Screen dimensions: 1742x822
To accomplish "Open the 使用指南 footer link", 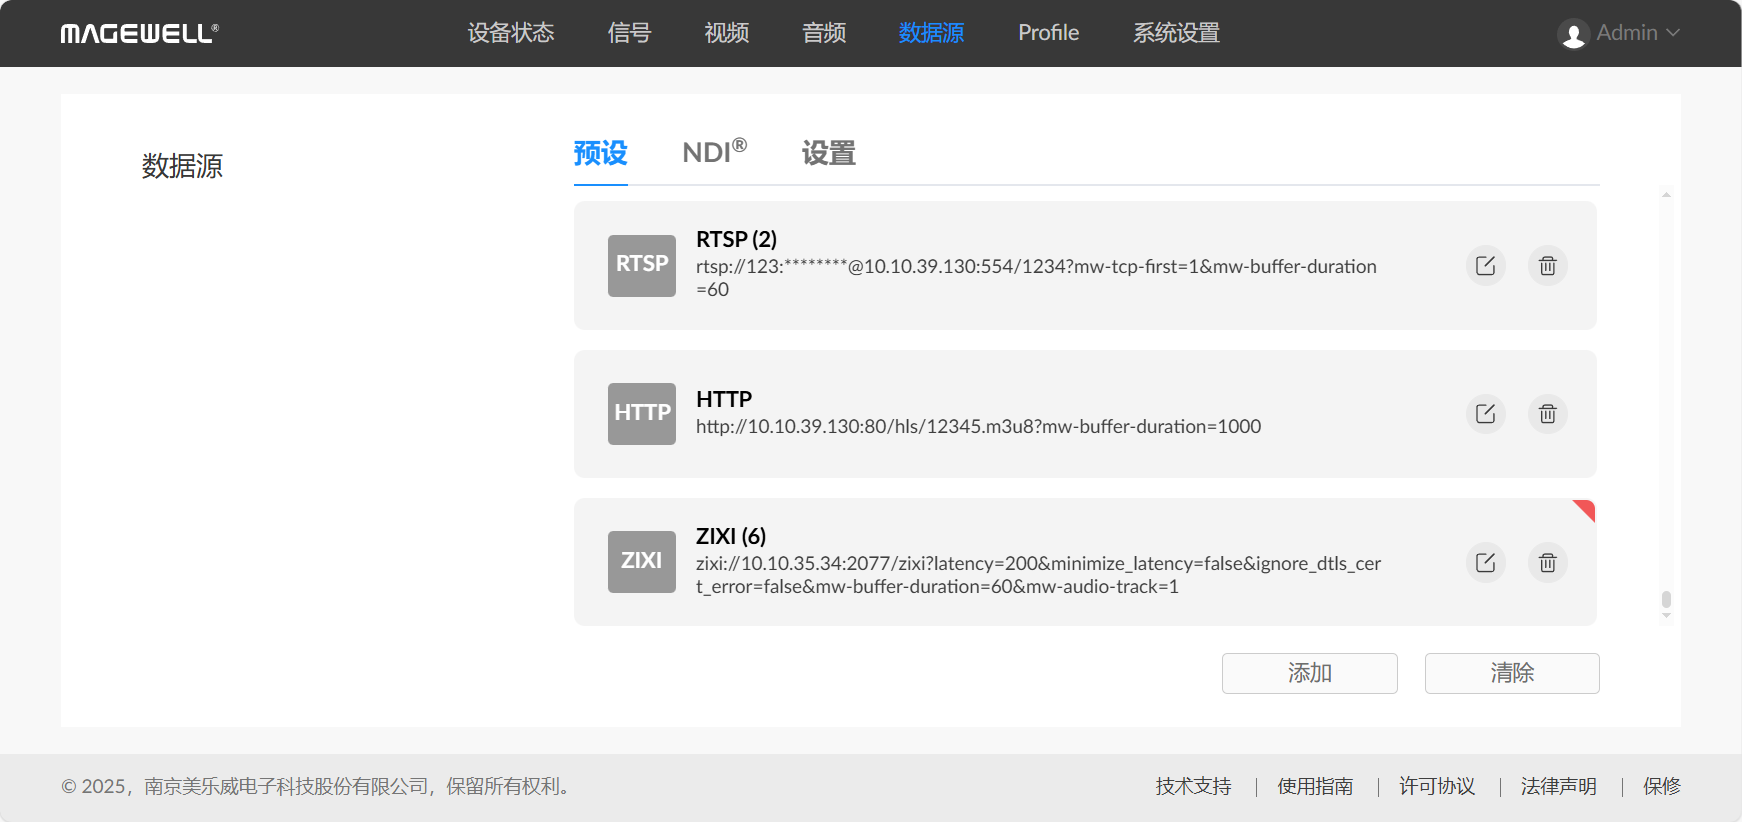I will pyautogui.click(x=1315, y=787).
